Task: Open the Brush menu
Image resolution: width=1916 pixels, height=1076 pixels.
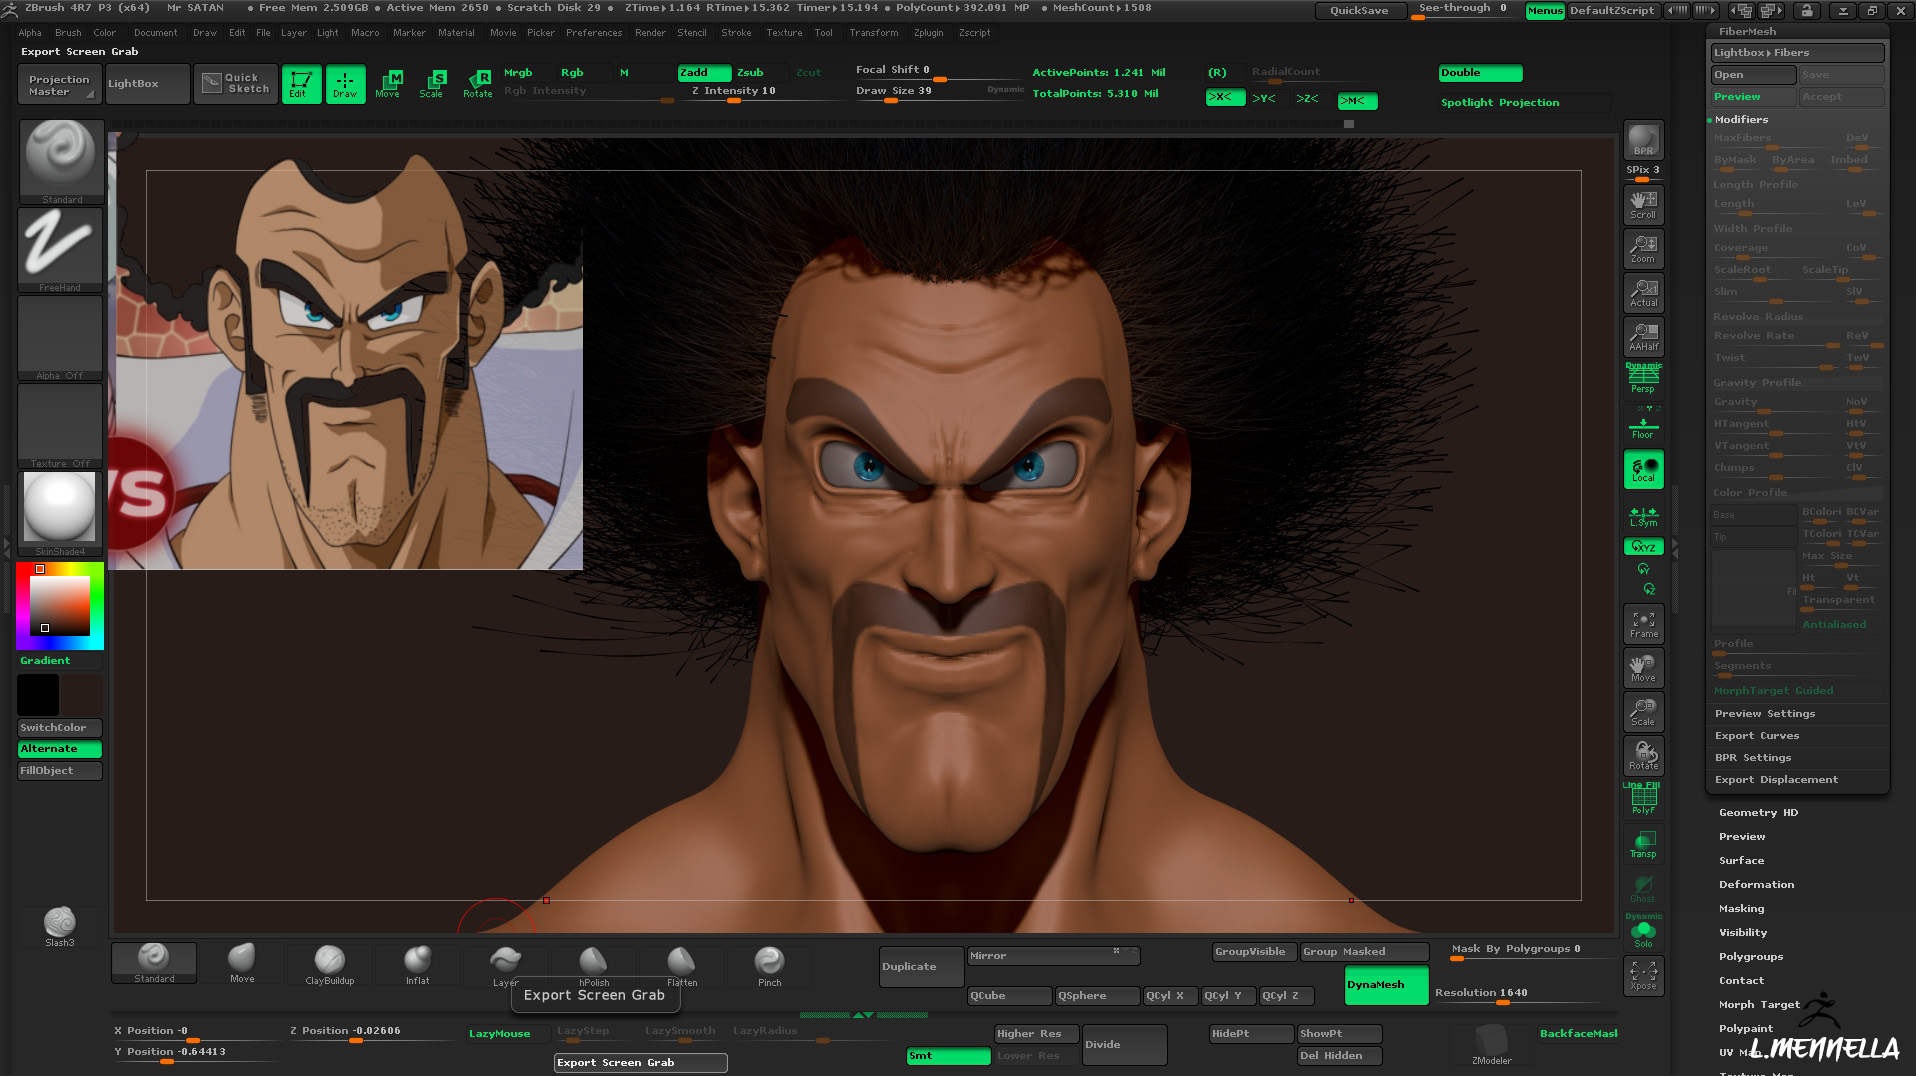Action: click(68, 33)
